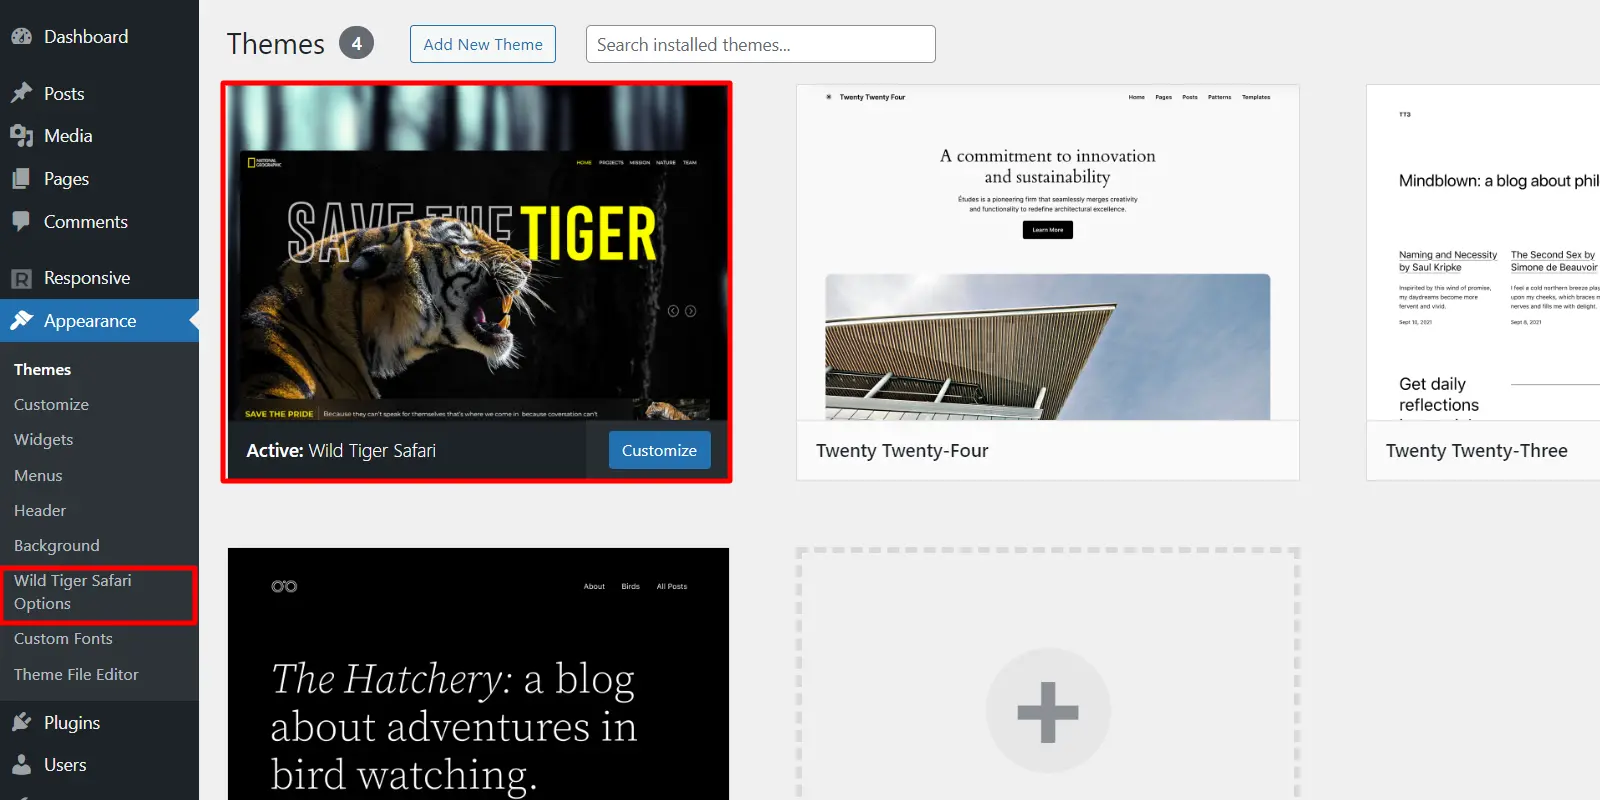
Task: Open Customize submenu link
Action: click(x=51, y=404)
